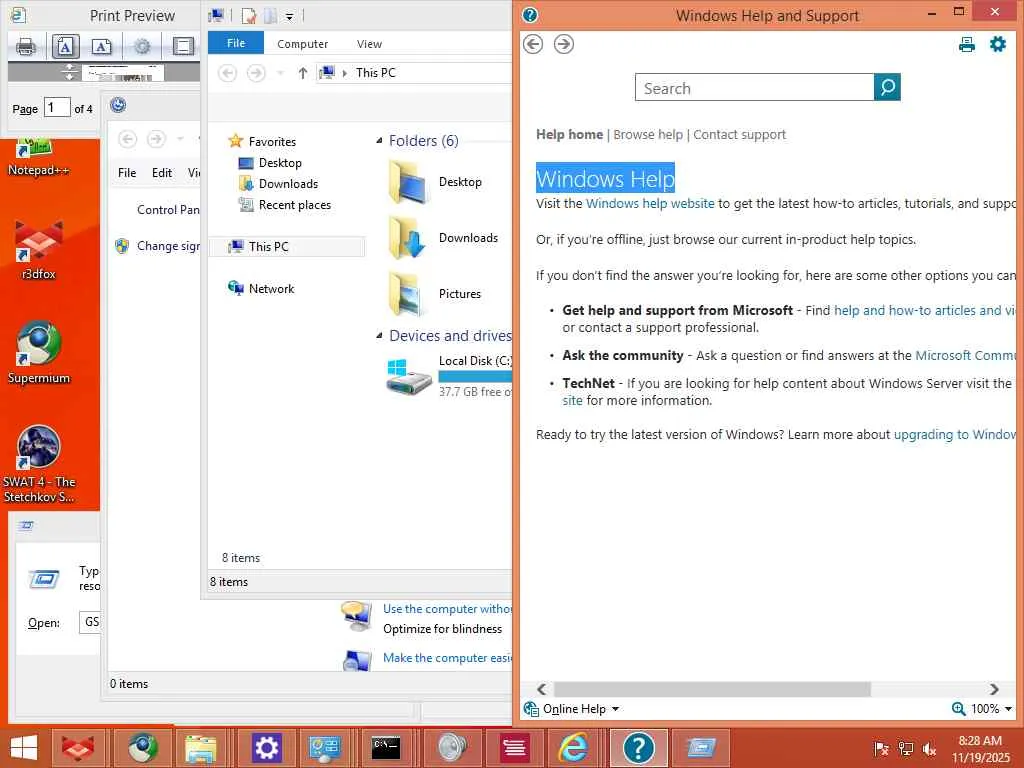Open the upgrading to Windows link
Image resolution: width=1024 pixels, height=768 pixels.
955,434
